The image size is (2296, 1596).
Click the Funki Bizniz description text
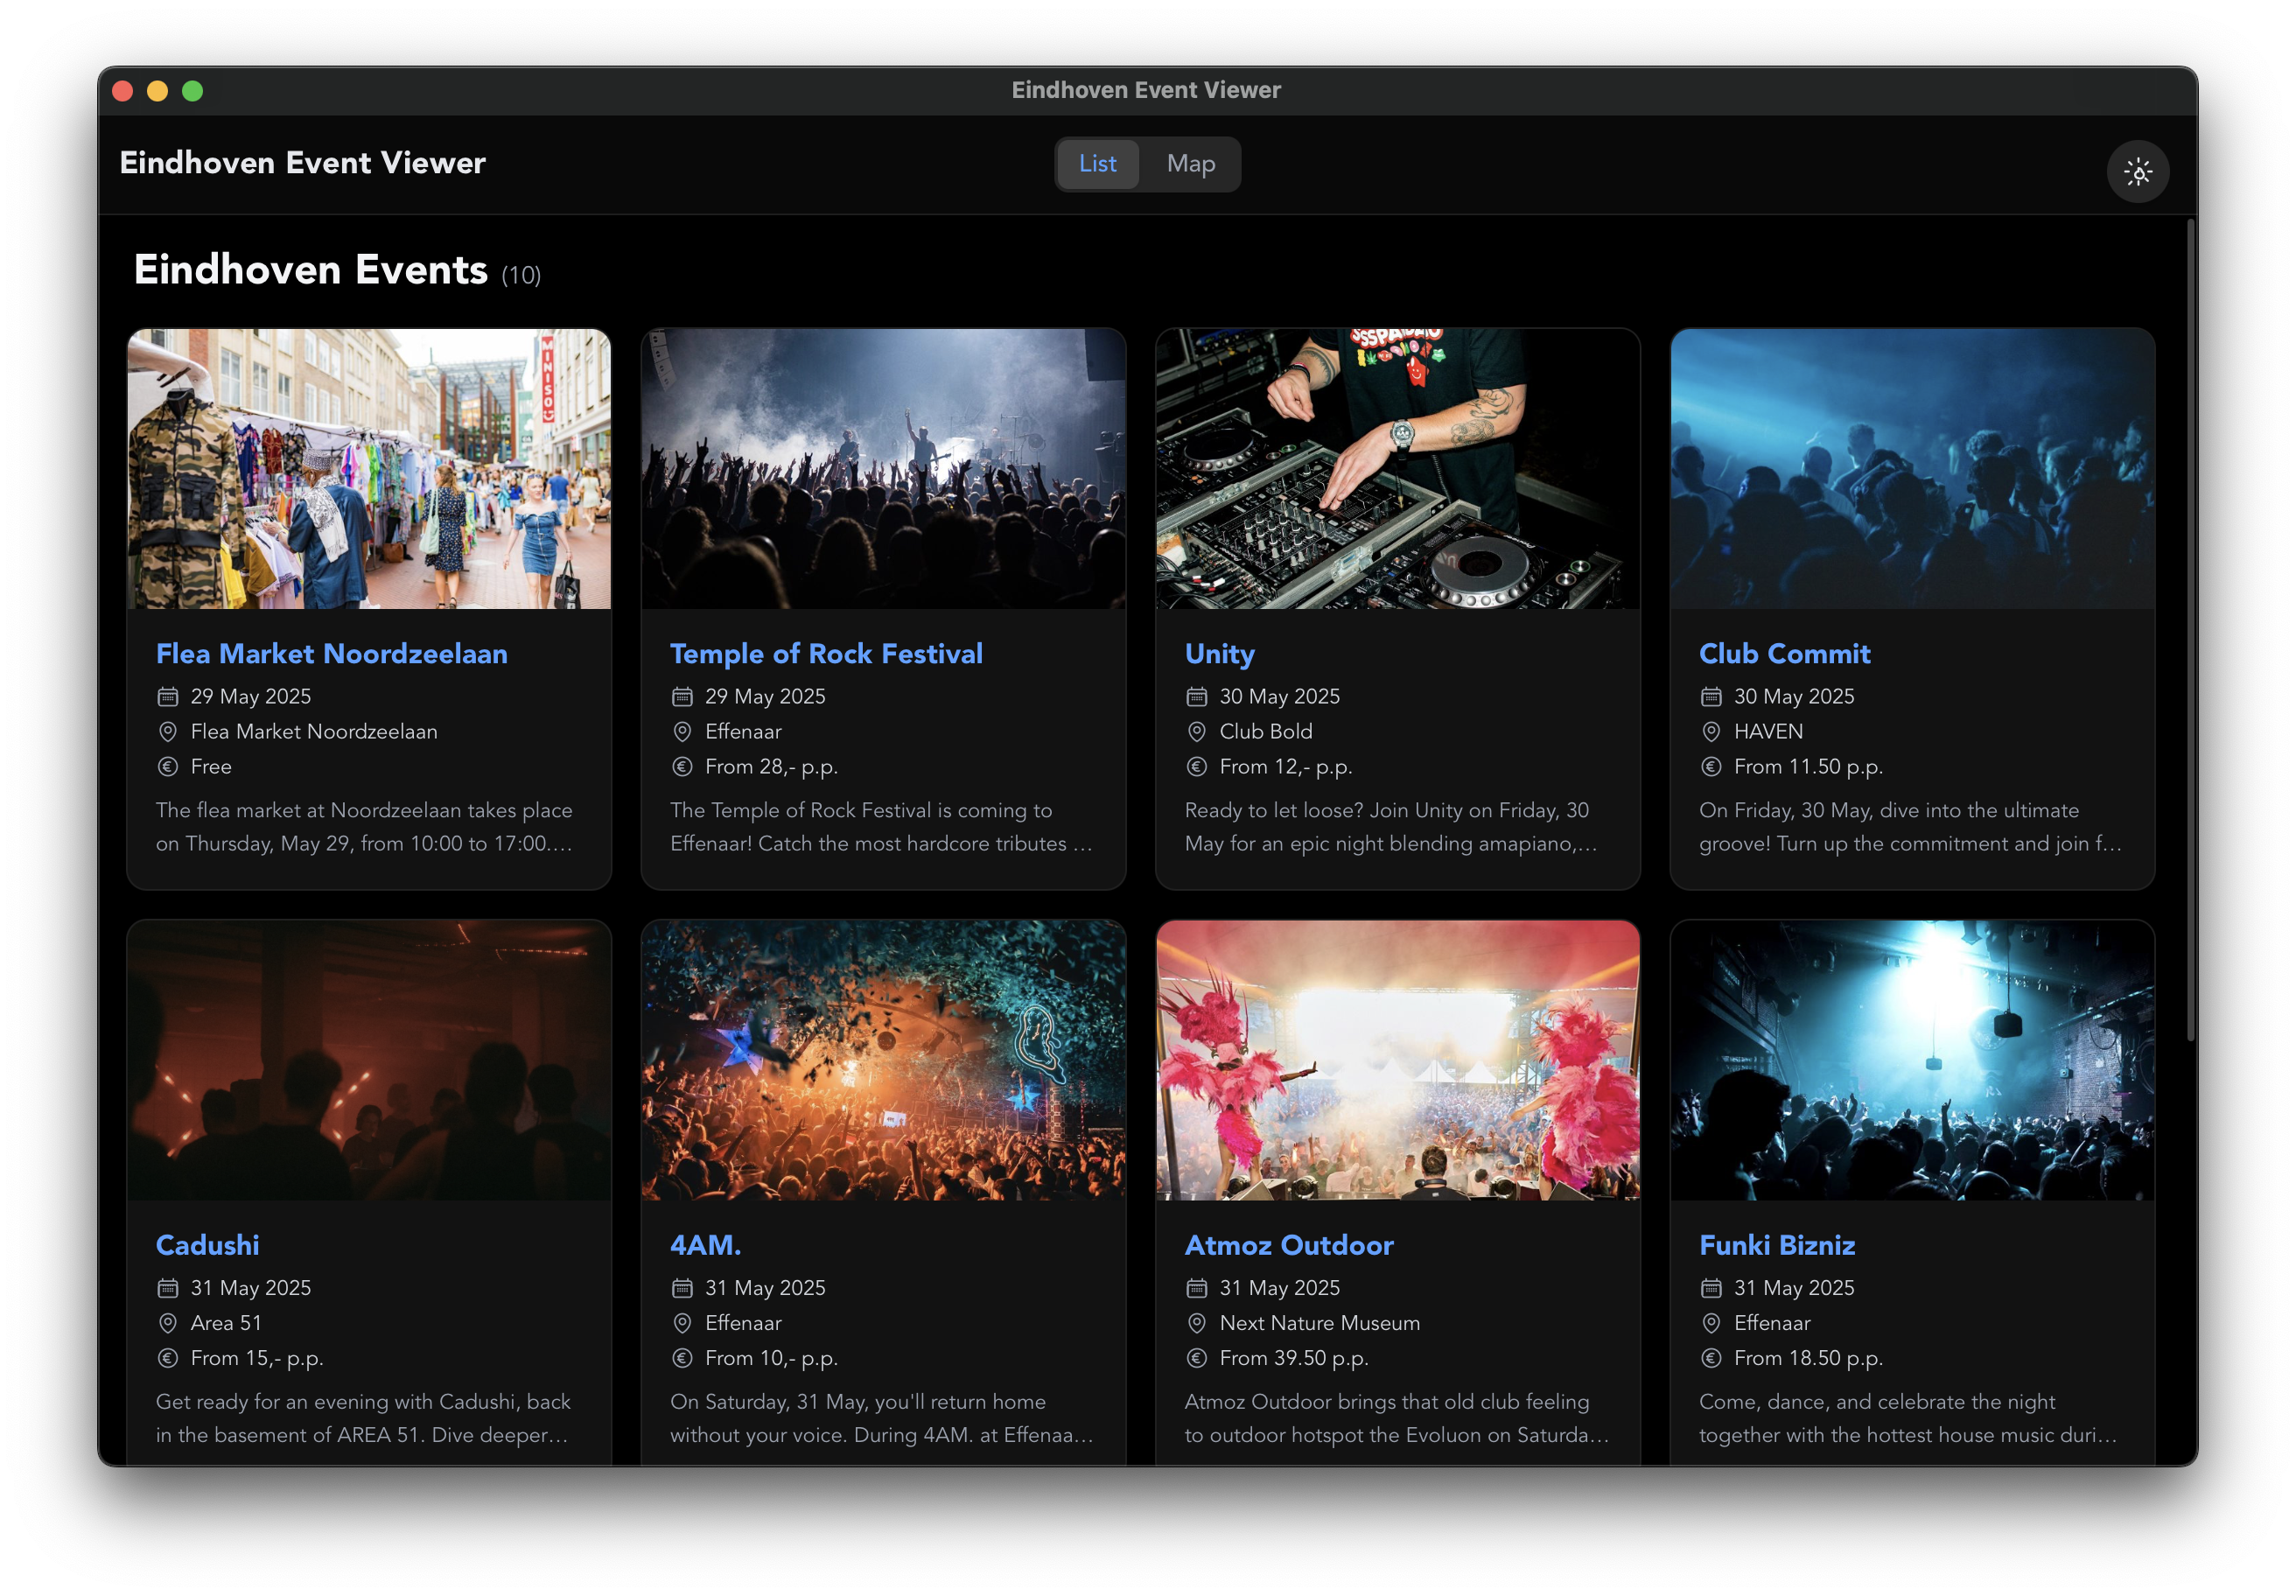point(1908,1417)
